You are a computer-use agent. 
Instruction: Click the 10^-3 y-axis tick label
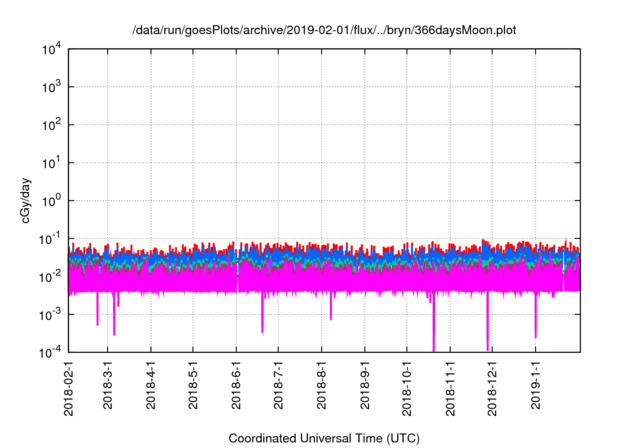point(48,314)
